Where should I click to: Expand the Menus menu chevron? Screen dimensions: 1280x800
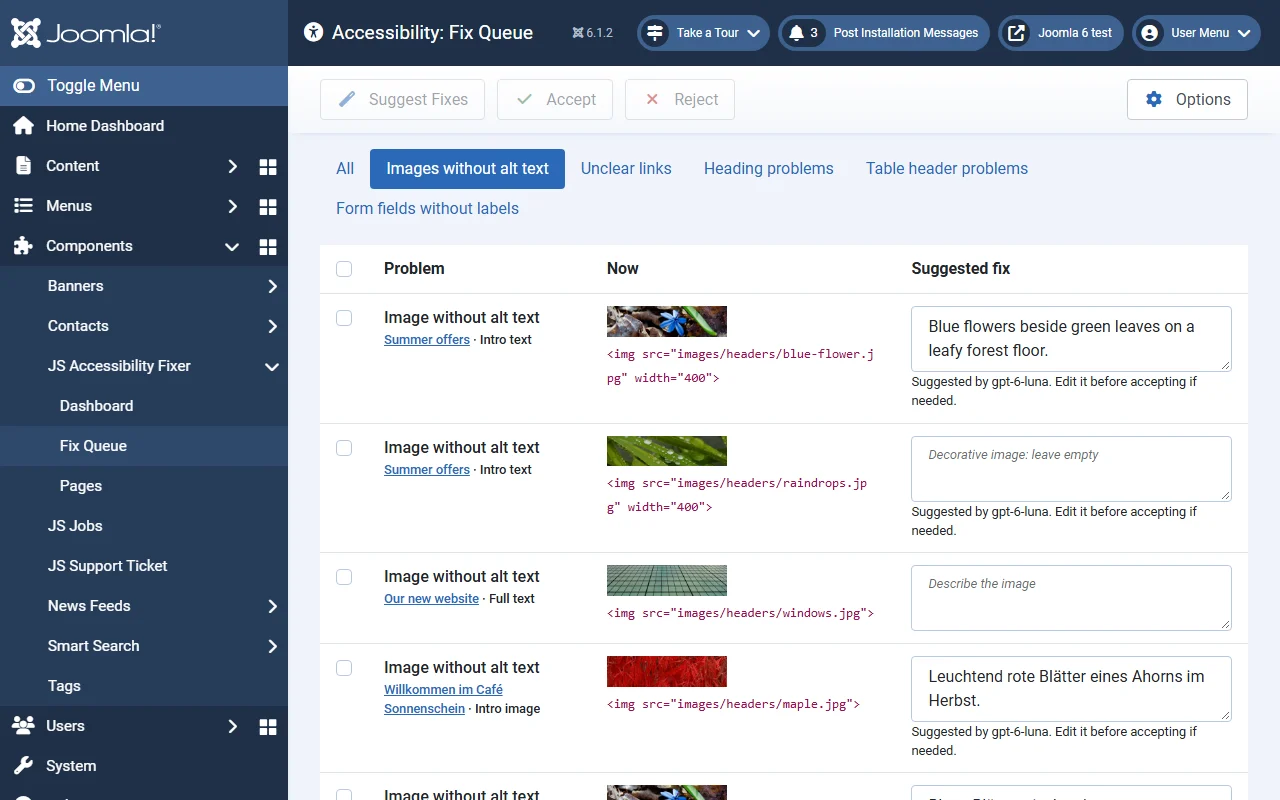[x=232, y=206]
